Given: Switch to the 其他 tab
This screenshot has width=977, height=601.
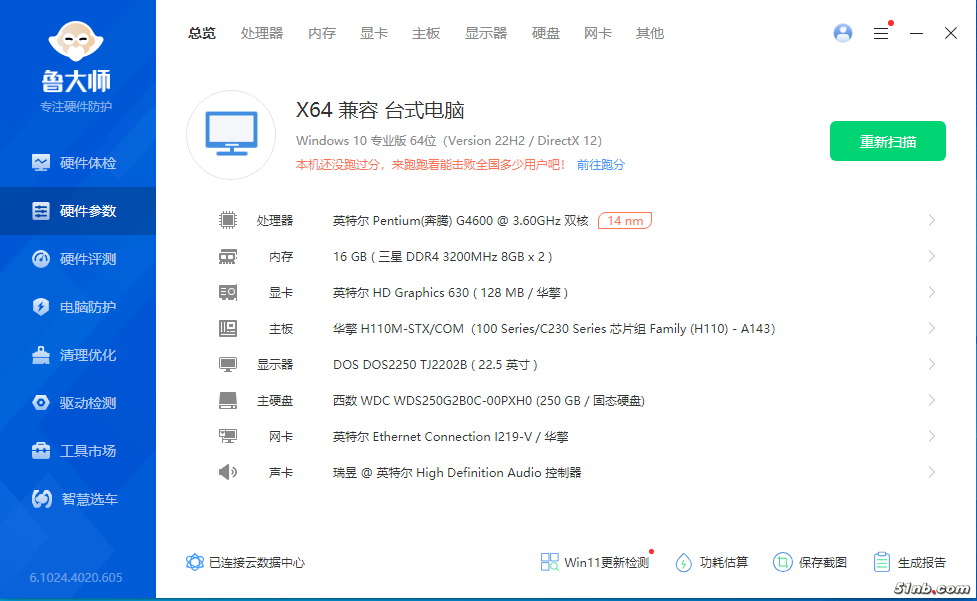Looking at the screenshot, I should [x=650, y=33].
